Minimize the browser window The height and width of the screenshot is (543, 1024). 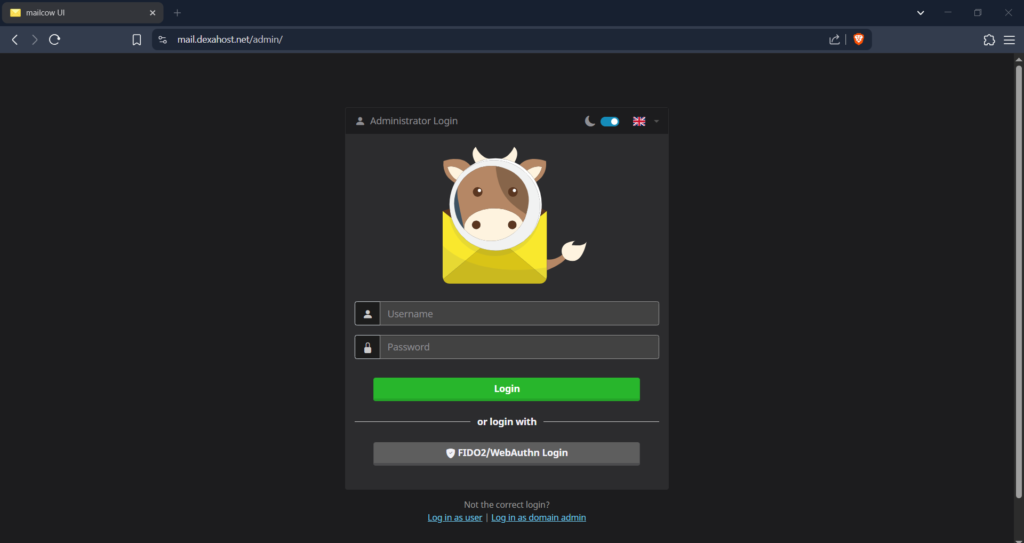pos(948,12)
